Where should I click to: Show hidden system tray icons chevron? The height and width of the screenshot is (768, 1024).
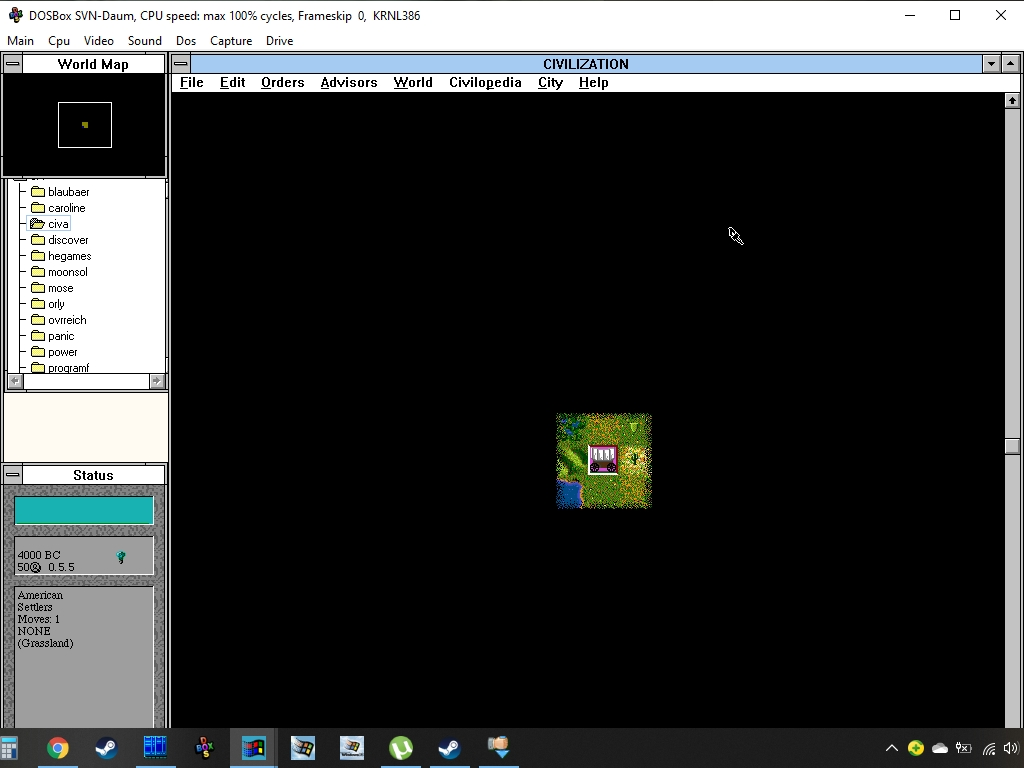[x=891, y=748]
